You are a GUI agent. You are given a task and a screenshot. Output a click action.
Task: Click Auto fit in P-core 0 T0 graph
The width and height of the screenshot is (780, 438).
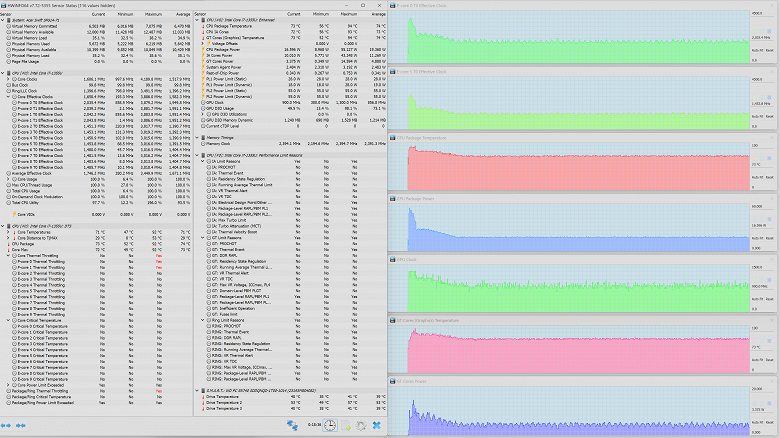point(757,50)
